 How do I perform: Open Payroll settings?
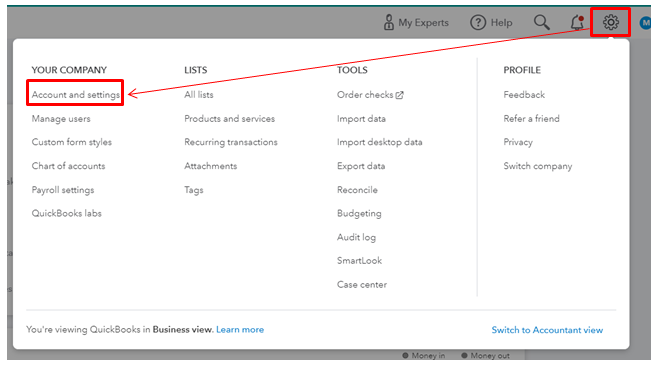(63, 190)
